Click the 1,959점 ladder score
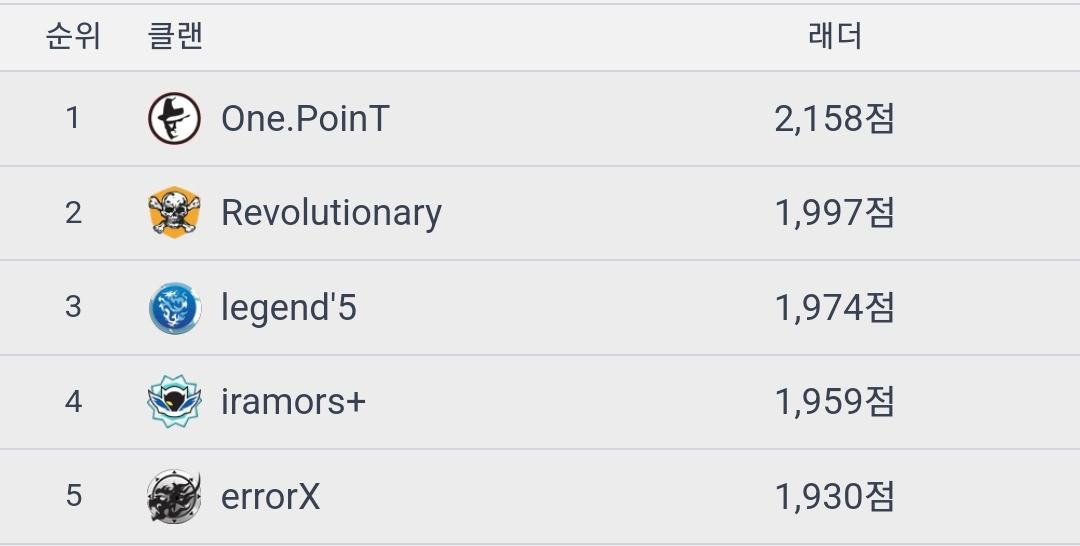 (834, 402)
